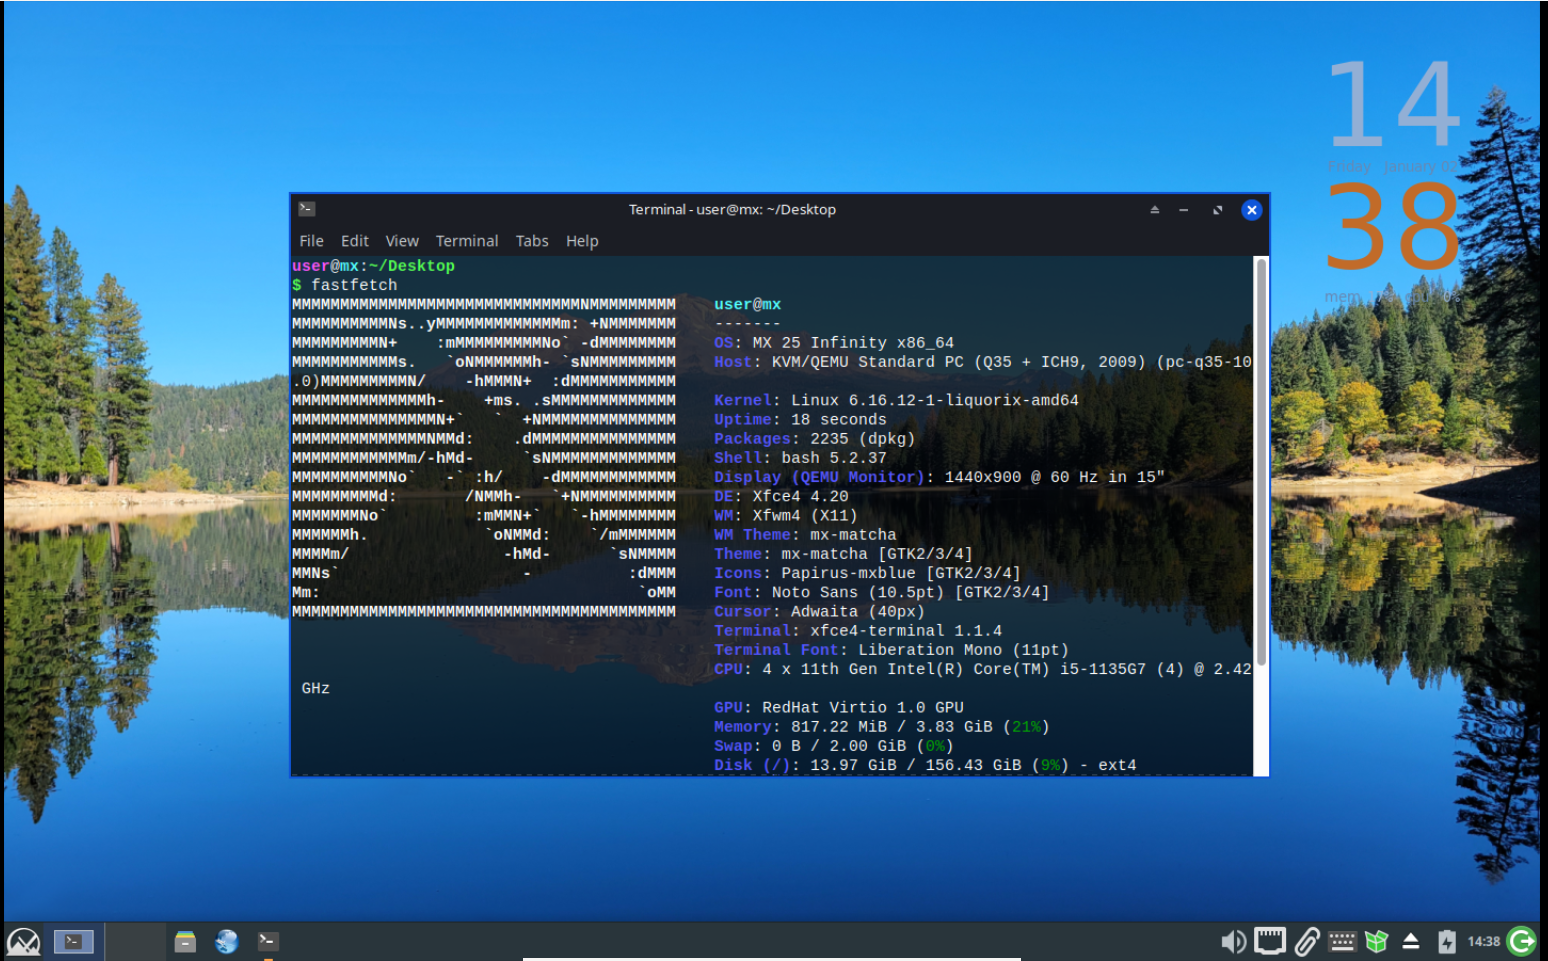The width and height of the screenshot is (1548, 961).
Task: Click the "GPU: RedHat Virtio 1.0 GPU" line
Action: click(x=839, y=708)
